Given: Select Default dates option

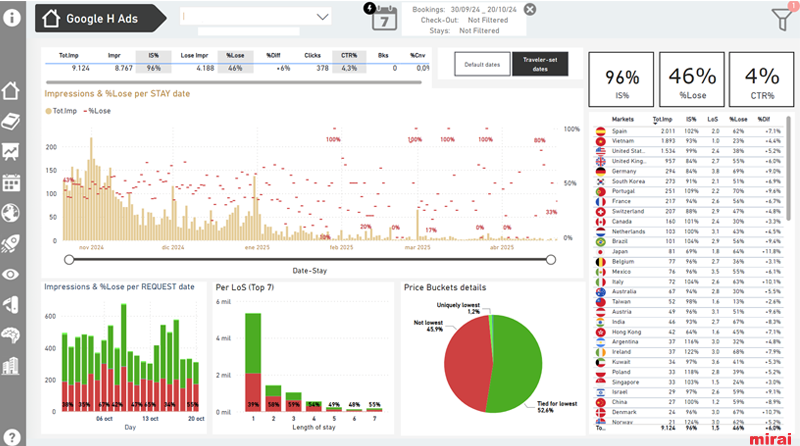Looking at the screenshot, I should (482, 64).
